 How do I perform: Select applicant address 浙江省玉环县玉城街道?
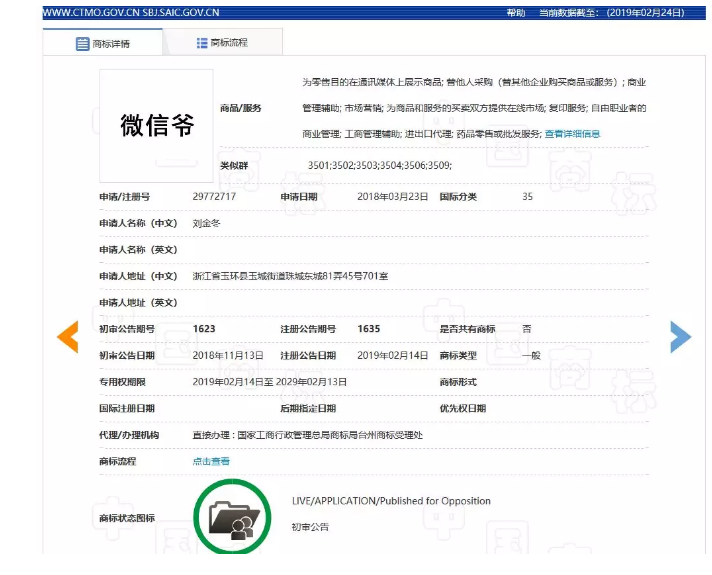click(290, 276)
